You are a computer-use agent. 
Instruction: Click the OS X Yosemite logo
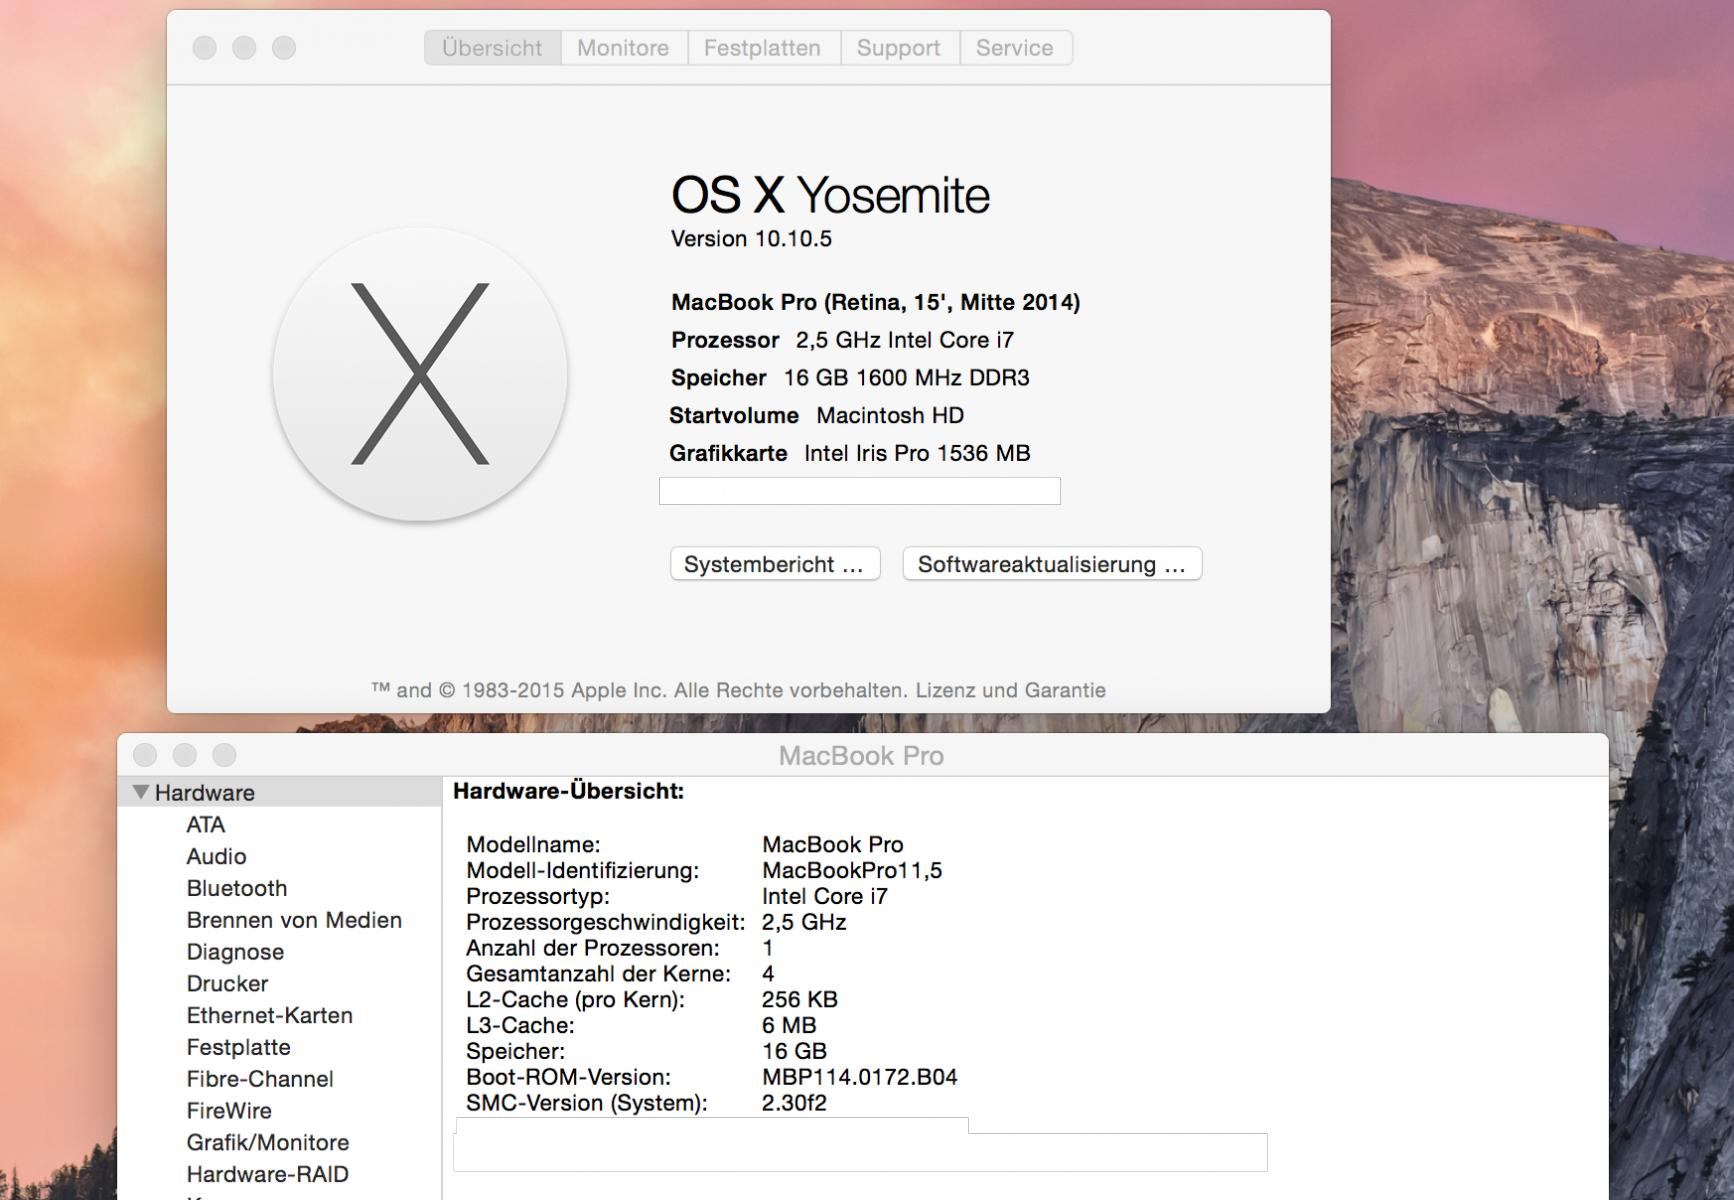tap(420, 374)
